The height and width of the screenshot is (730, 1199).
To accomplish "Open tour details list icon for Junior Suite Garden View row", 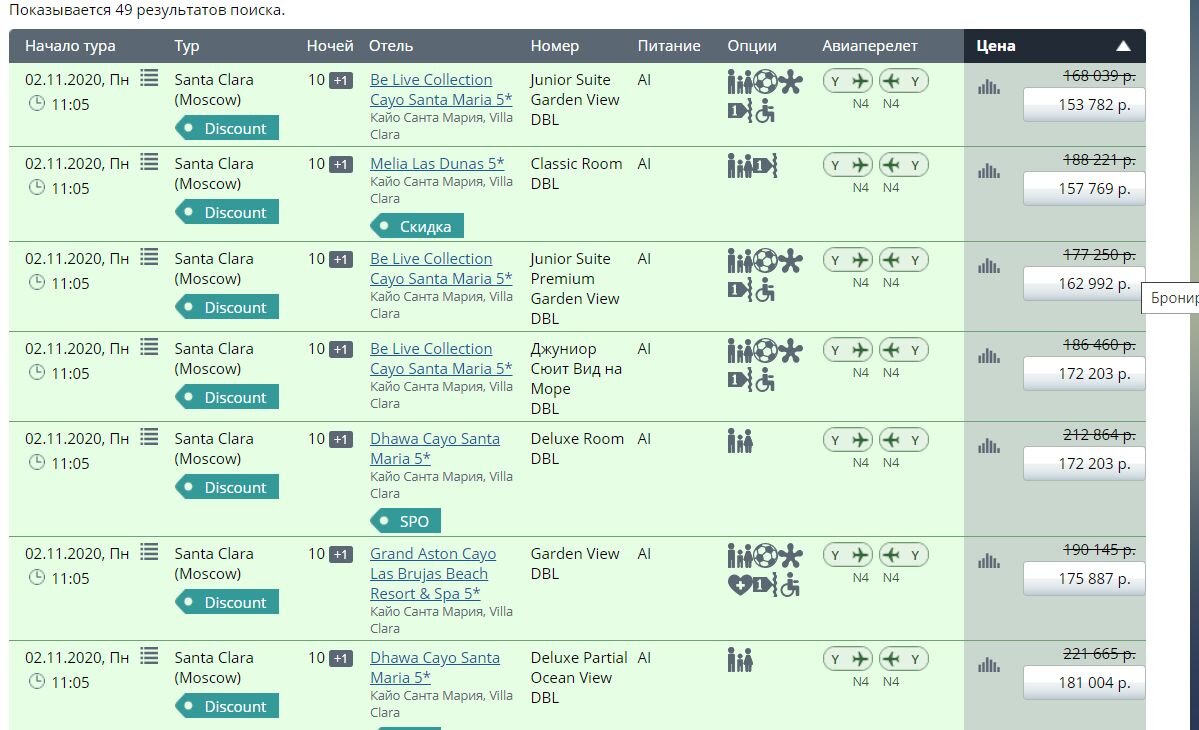I will pyautogui.click(x=149, y=78).
